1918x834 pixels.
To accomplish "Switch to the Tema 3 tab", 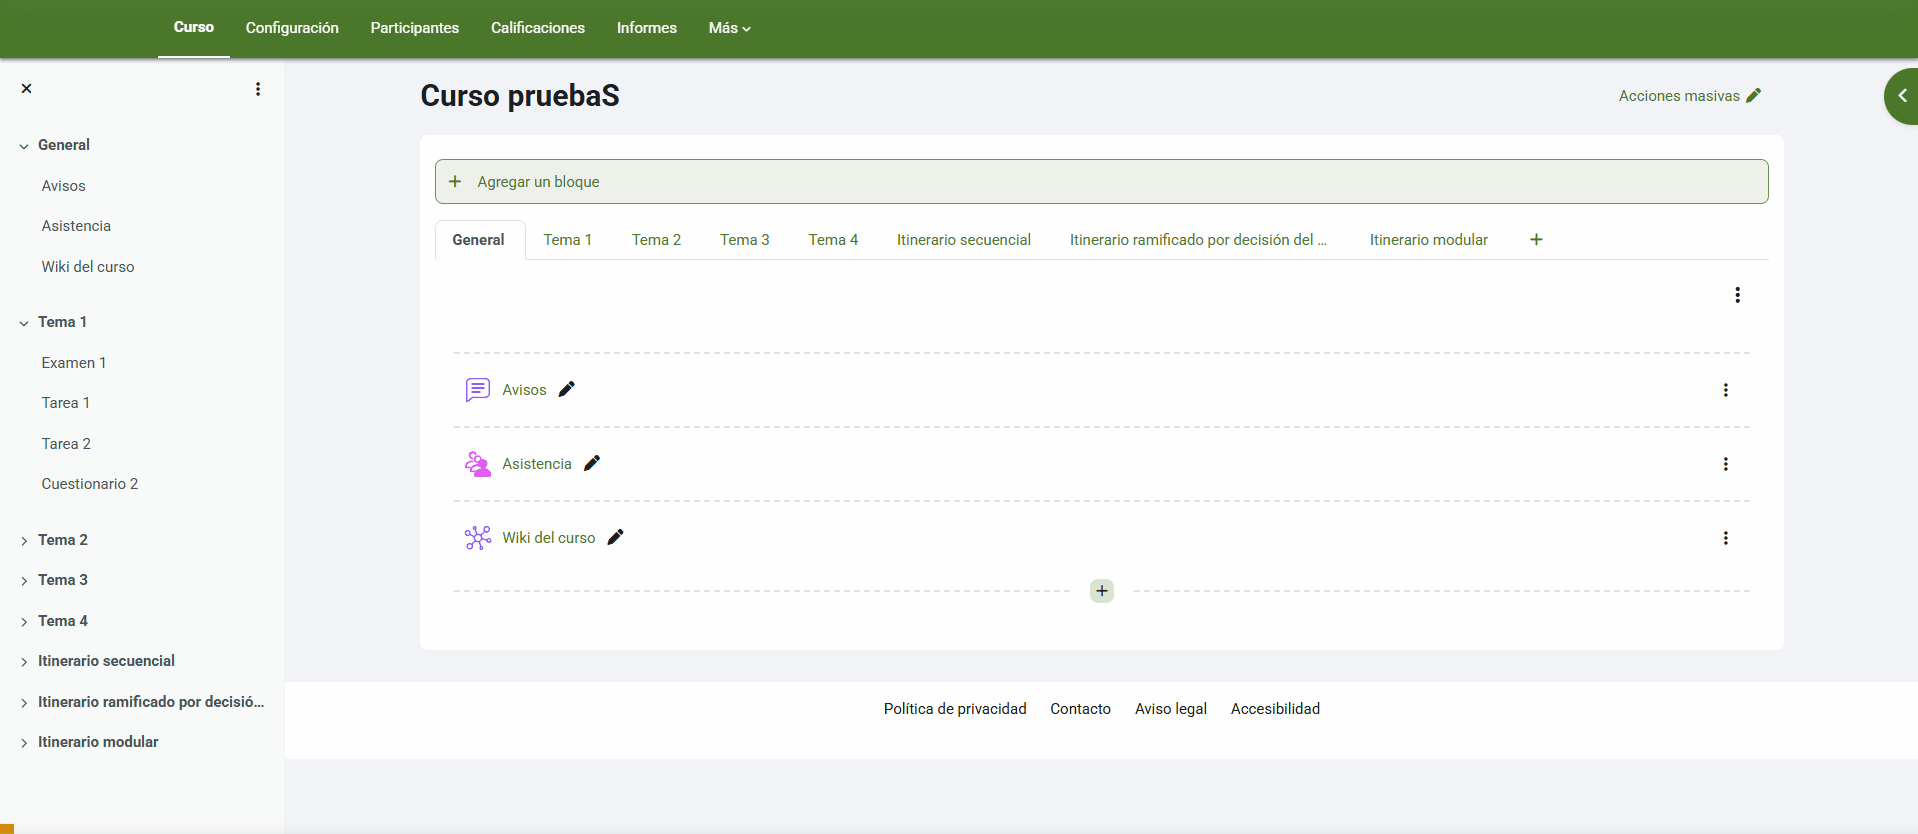I will pos(745,240).
